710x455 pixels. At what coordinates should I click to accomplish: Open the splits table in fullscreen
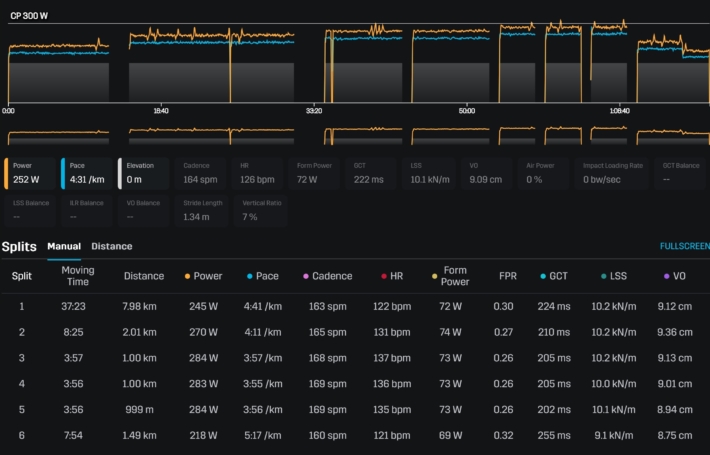[x=683, y=246]
